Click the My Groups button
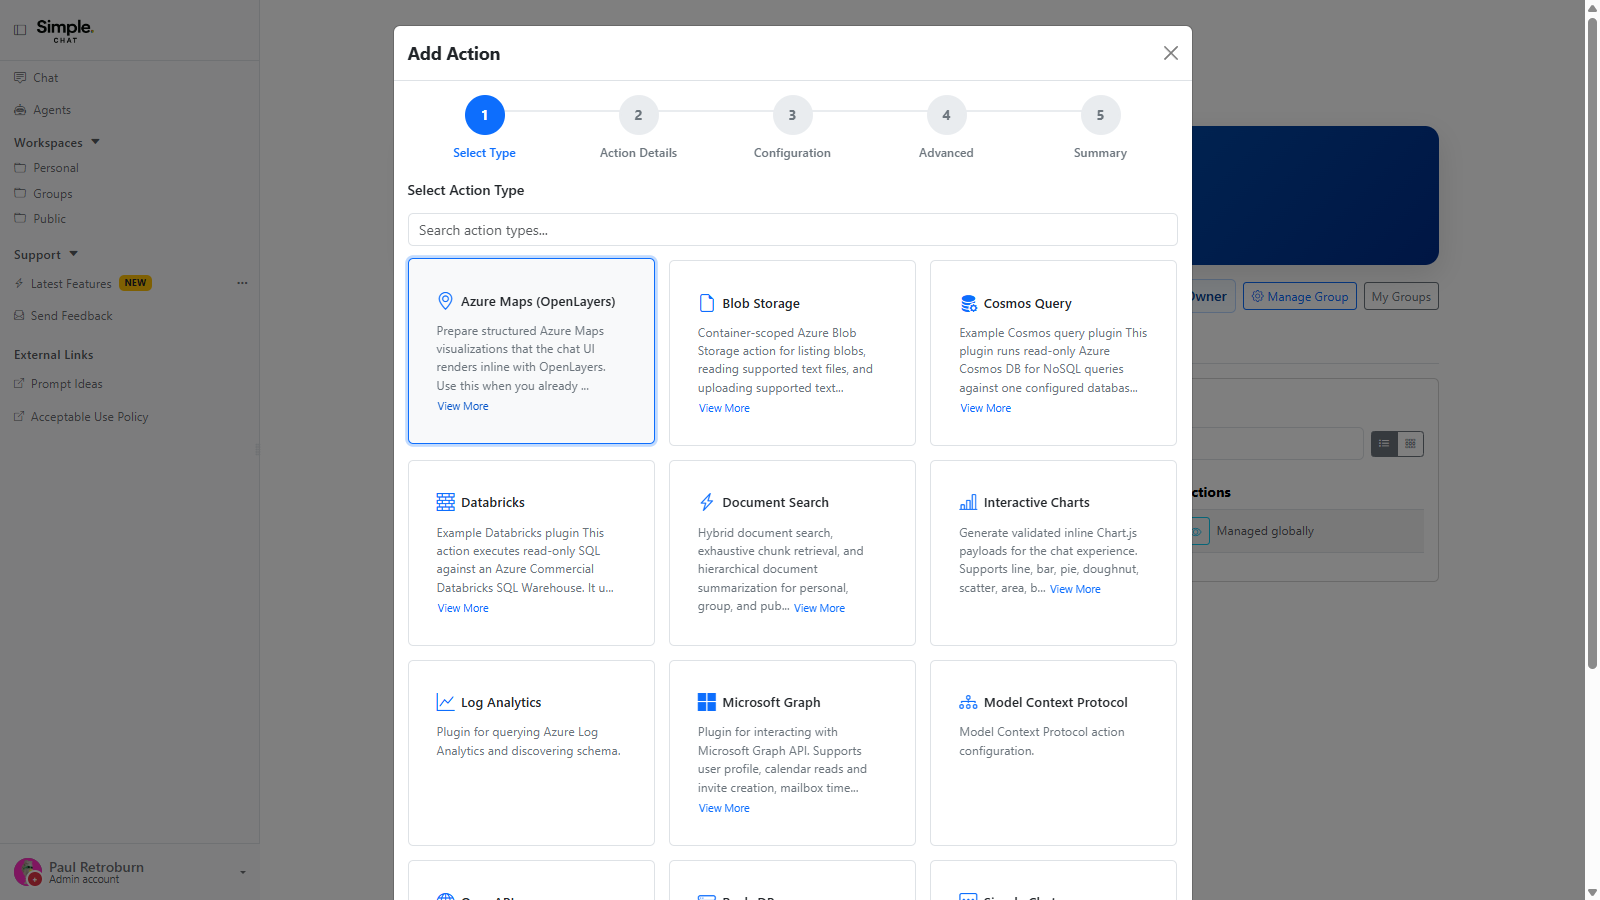 pyautogui.click(x=1401, y=296)
